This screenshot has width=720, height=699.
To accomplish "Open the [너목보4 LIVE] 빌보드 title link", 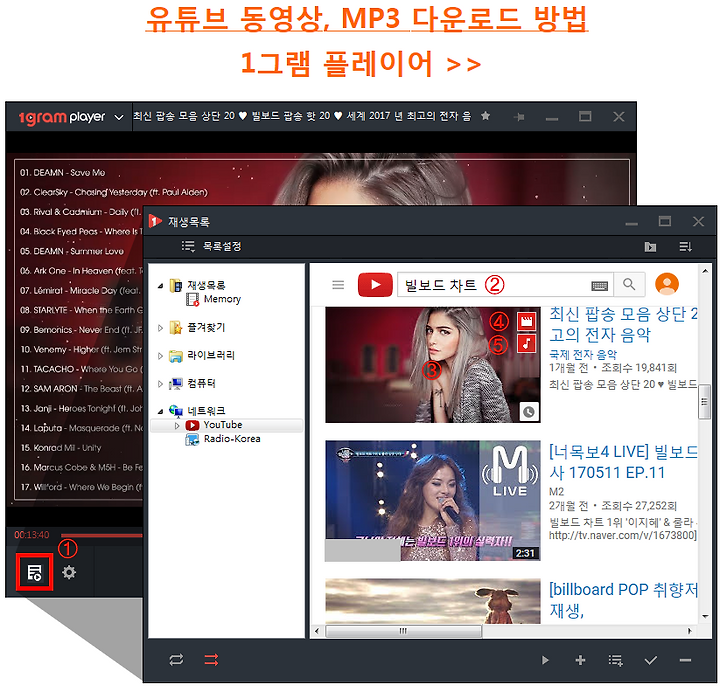I will click(623, 462).
